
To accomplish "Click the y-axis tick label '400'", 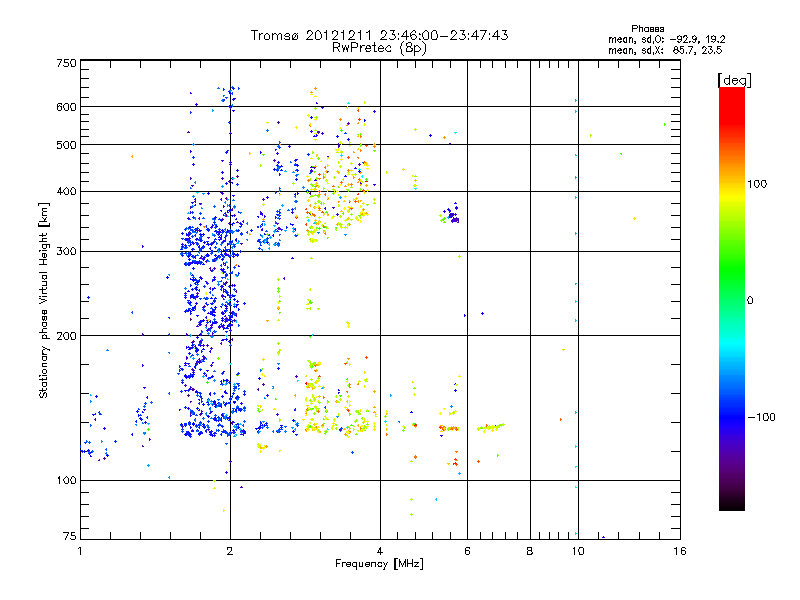I will point(66,192).
